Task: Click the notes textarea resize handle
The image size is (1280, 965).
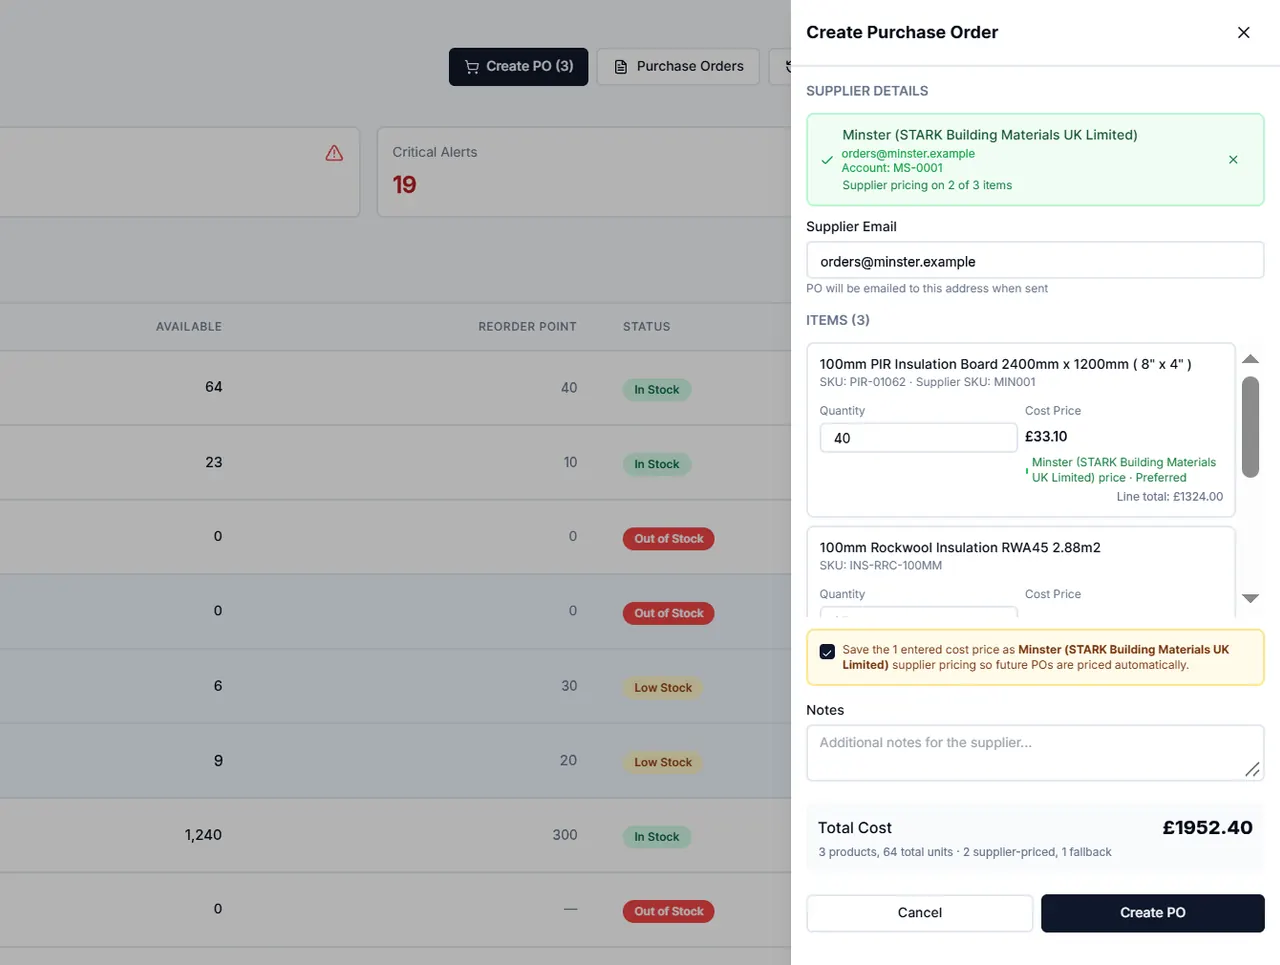Action: (x=1252, y=769)
